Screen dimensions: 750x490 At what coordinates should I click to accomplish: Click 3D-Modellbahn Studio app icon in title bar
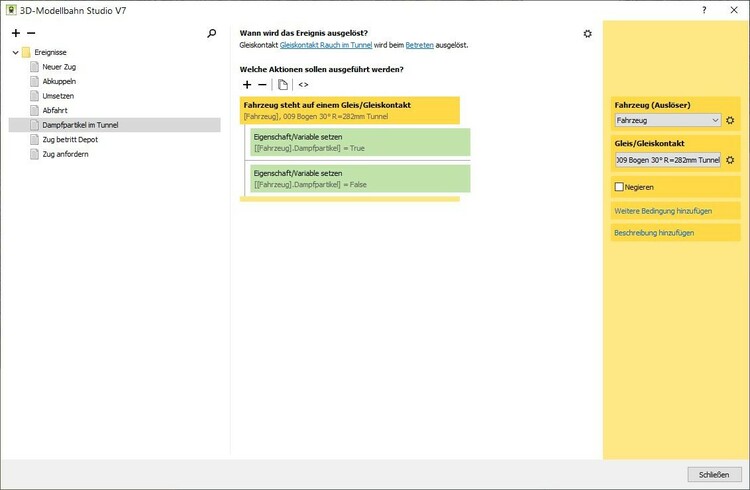11,10
